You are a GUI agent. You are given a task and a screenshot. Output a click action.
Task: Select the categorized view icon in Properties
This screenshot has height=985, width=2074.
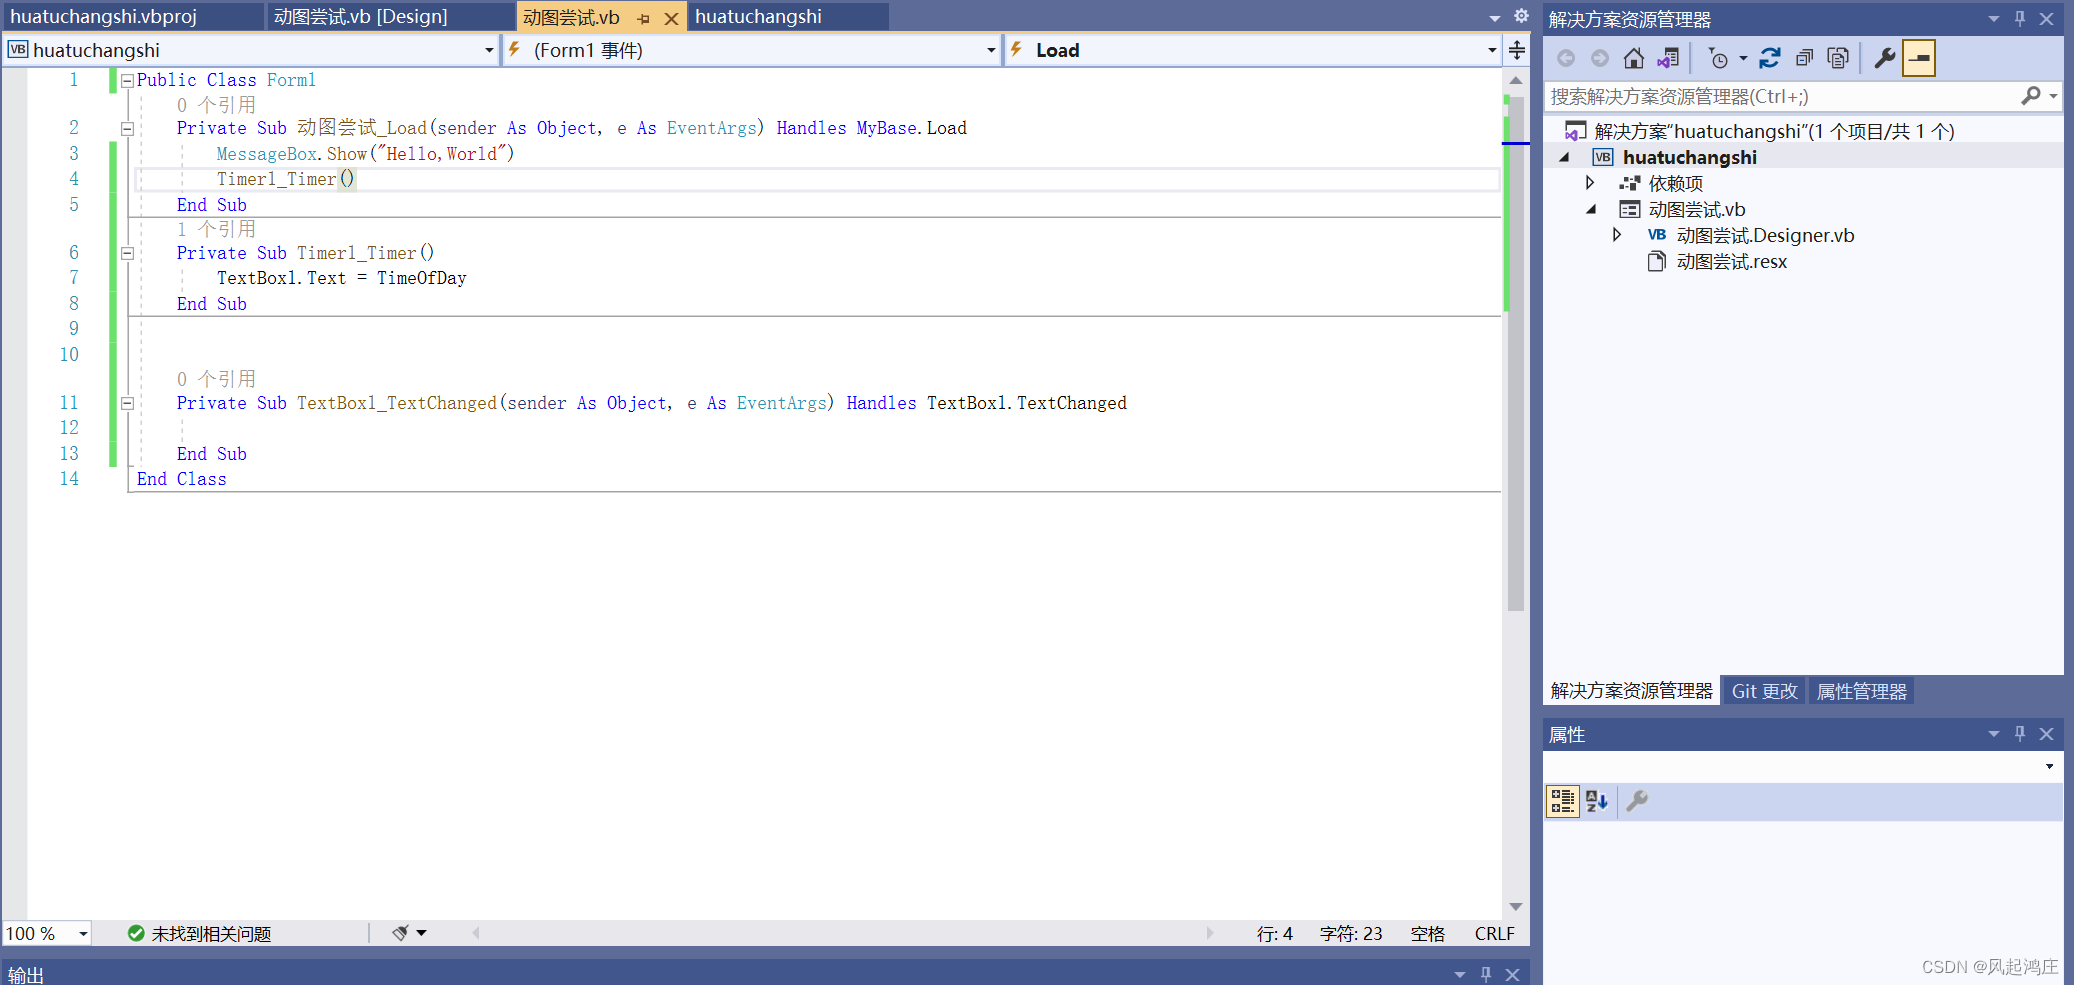pos(1562,801)
